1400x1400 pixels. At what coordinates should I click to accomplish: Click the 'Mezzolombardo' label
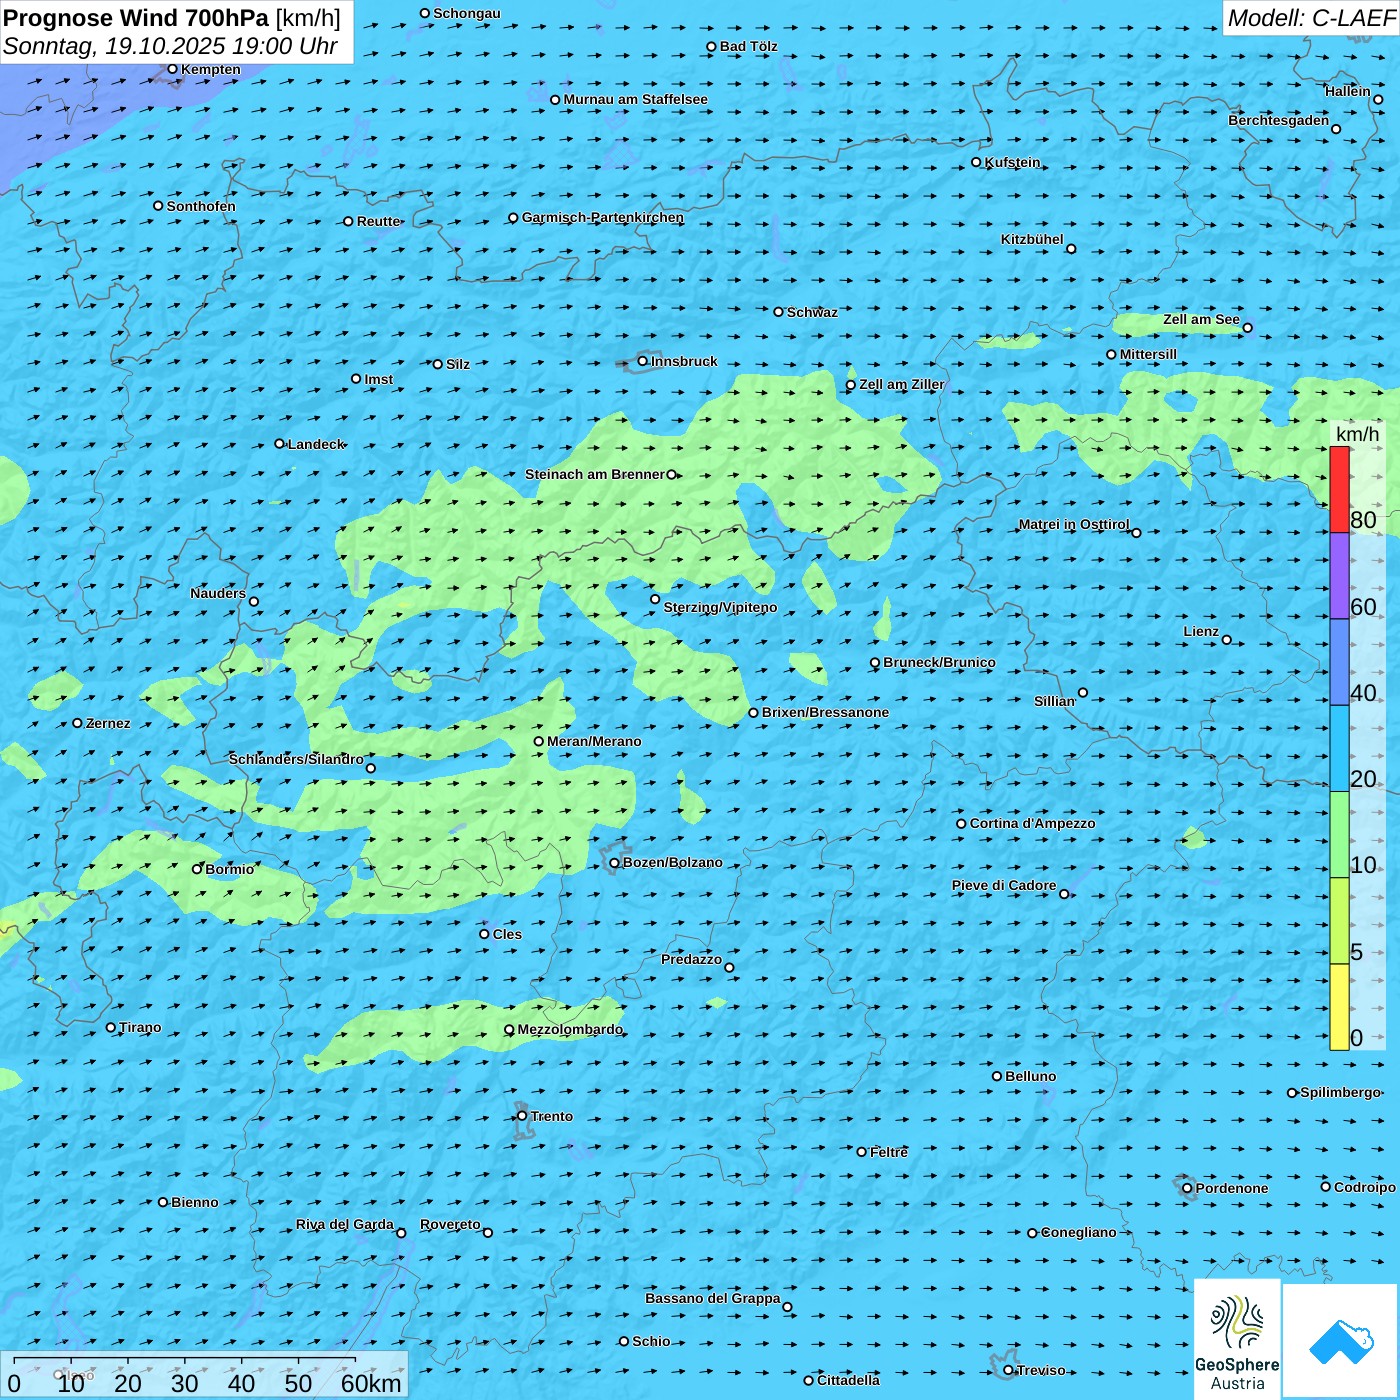(570, 1029)
